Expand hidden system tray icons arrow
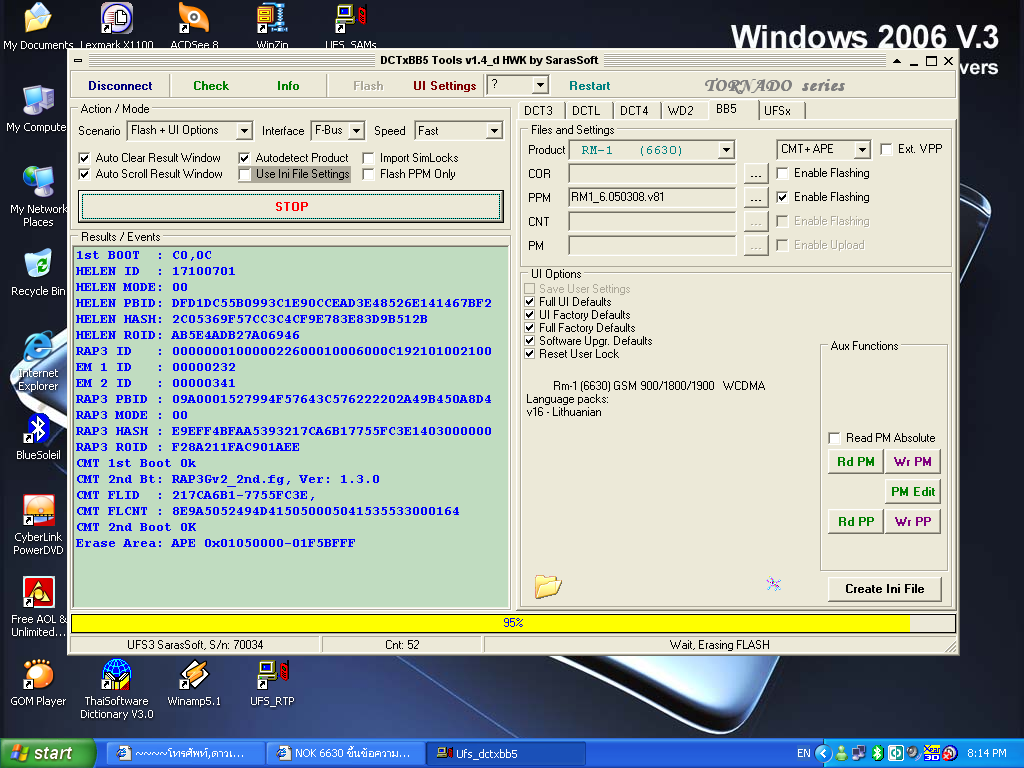This screenshot has height=768, width=1024. (x=823, y=753)
